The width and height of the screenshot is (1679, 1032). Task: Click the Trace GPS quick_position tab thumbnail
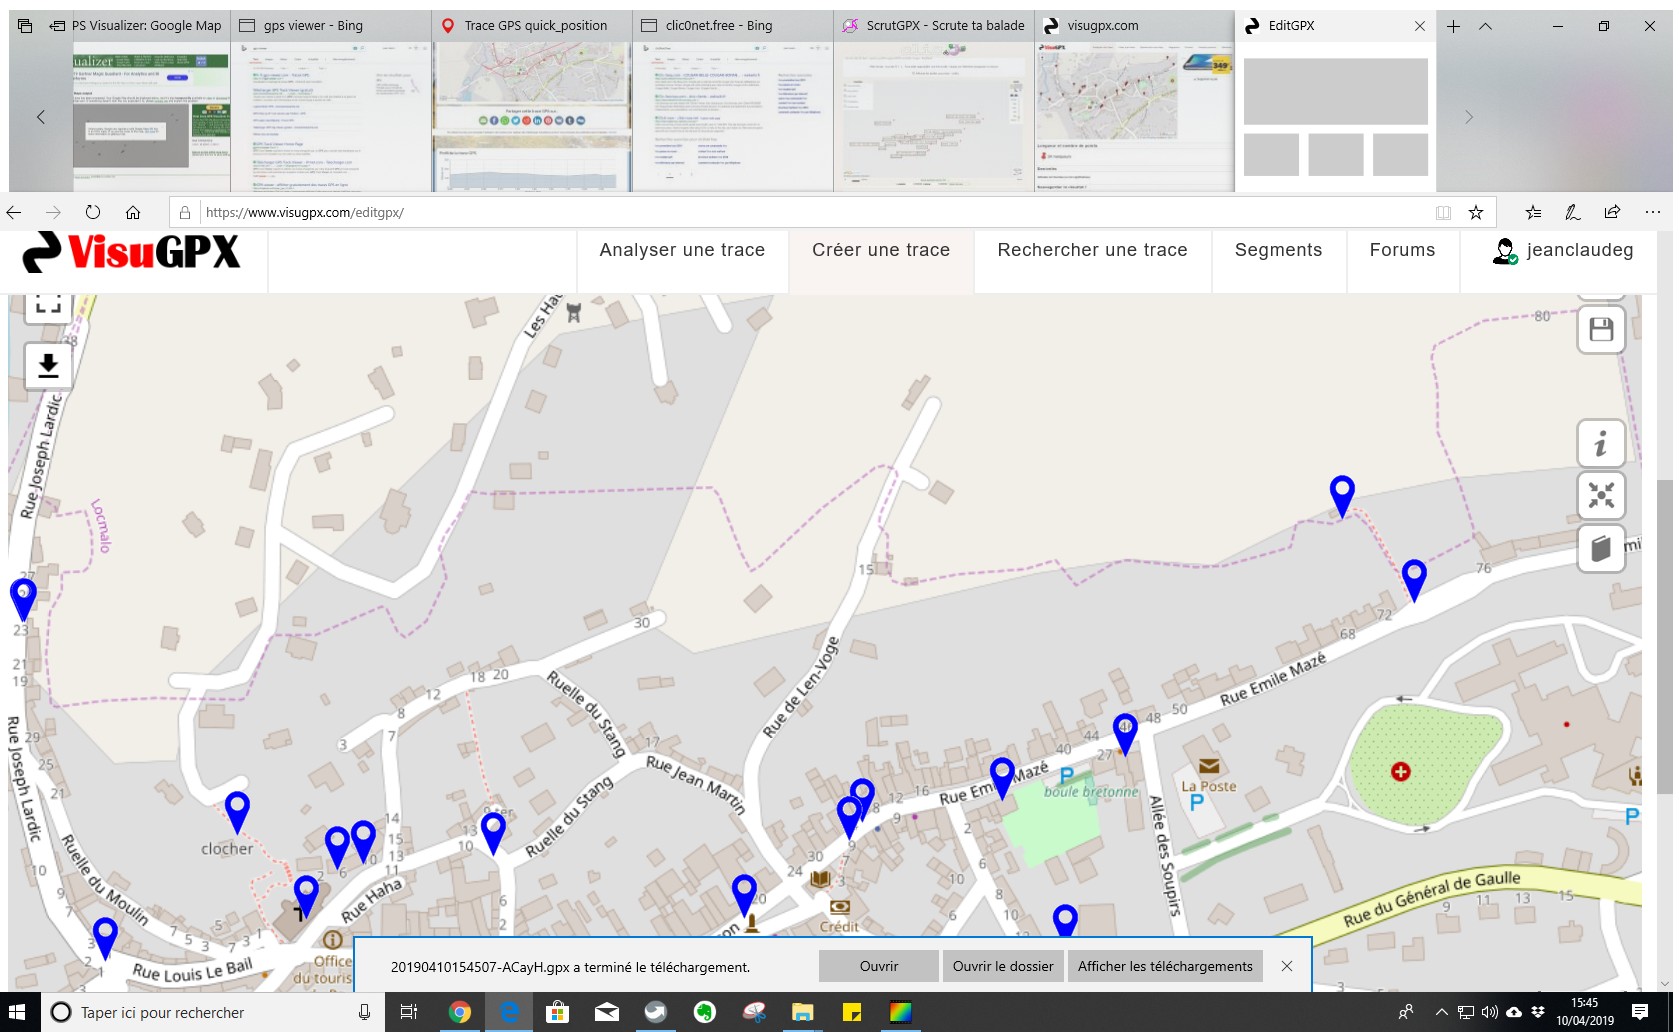coord(532,116)
